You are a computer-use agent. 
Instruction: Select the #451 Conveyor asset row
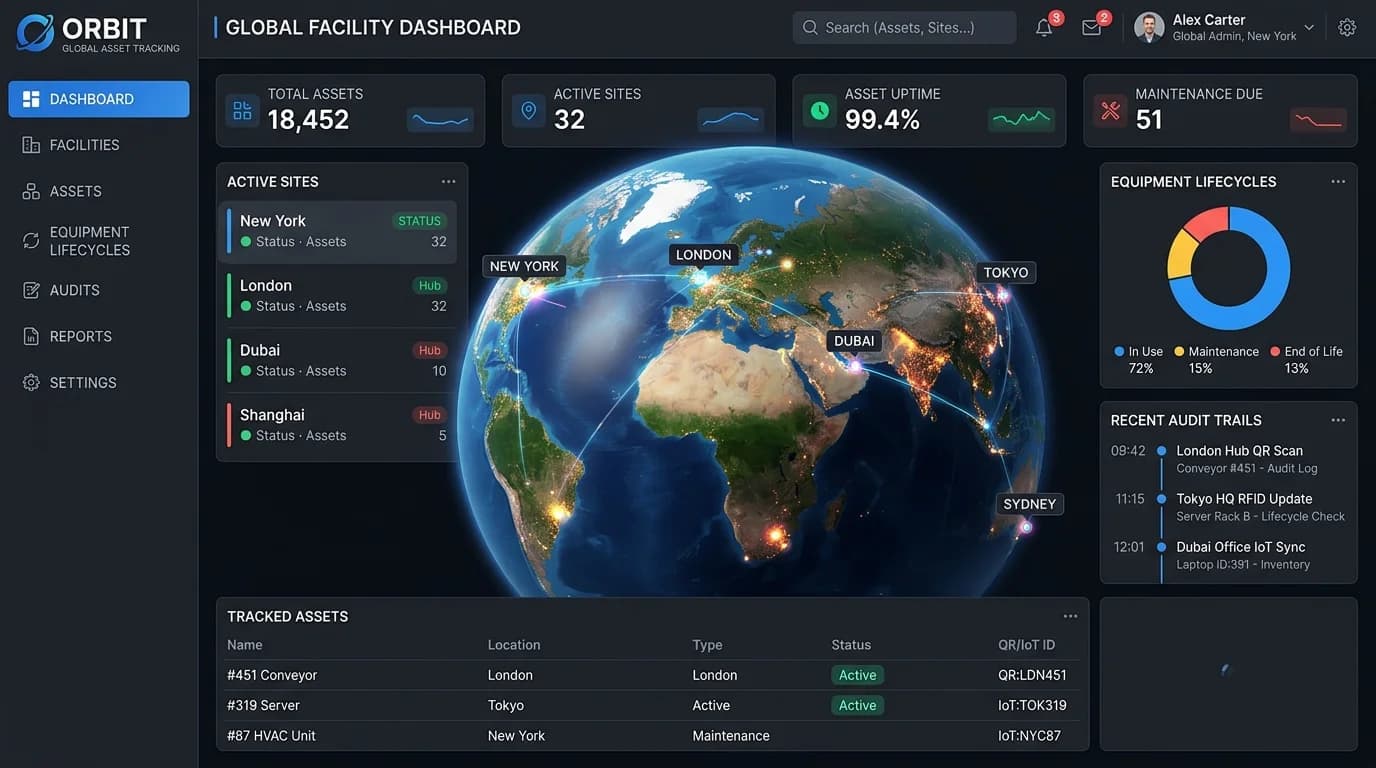click(x=652, y=675)
